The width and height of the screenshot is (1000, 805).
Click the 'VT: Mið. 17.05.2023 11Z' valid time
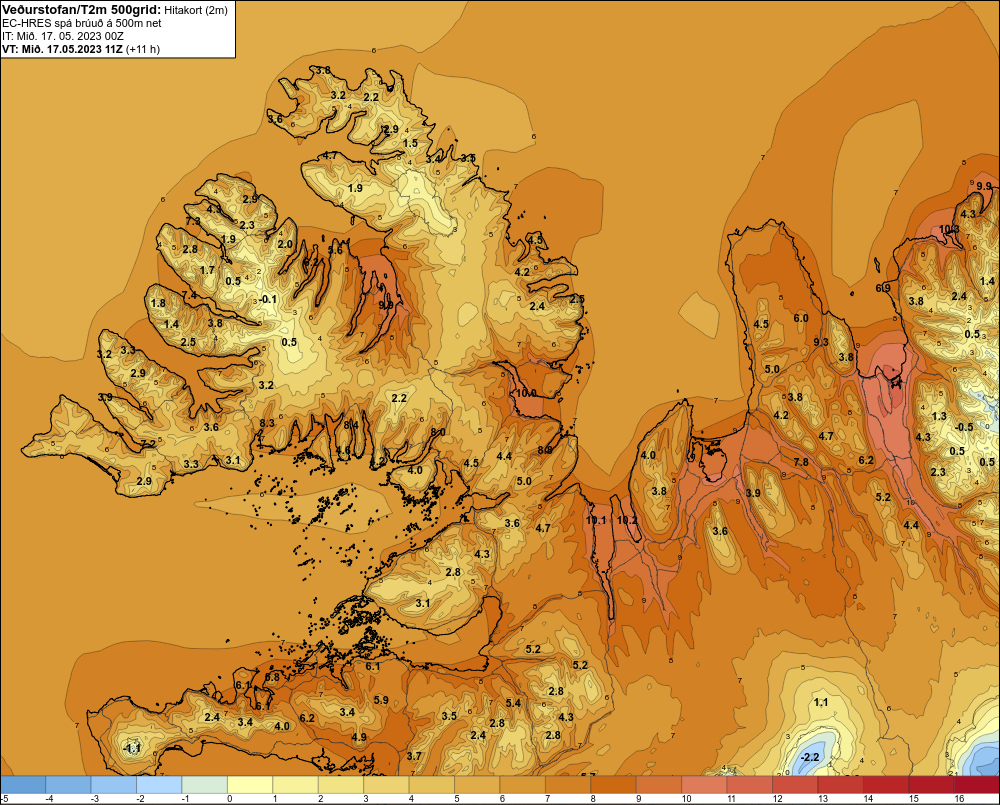click(62, 49)
